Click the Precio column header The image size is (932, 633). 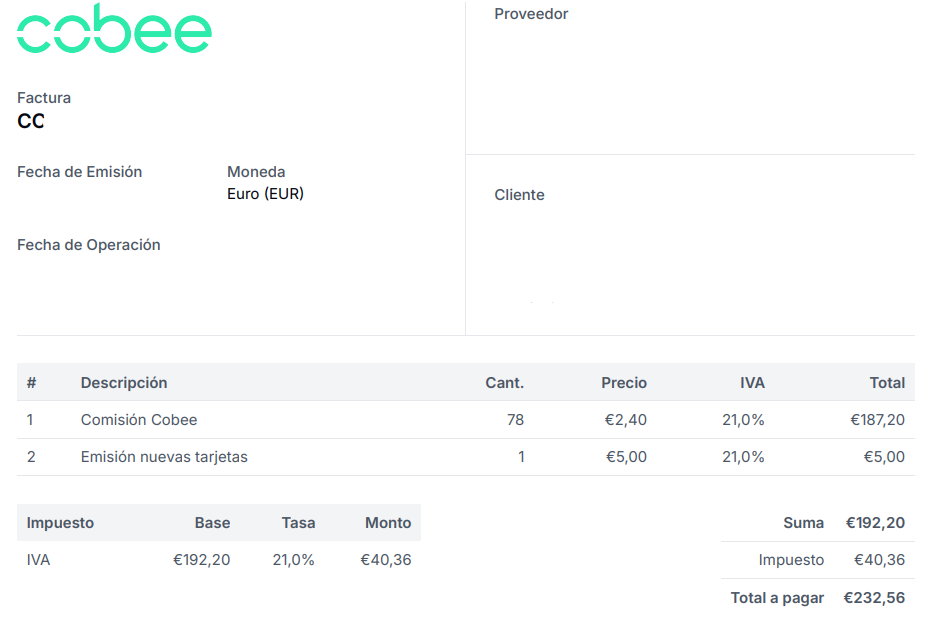[624, 383]
